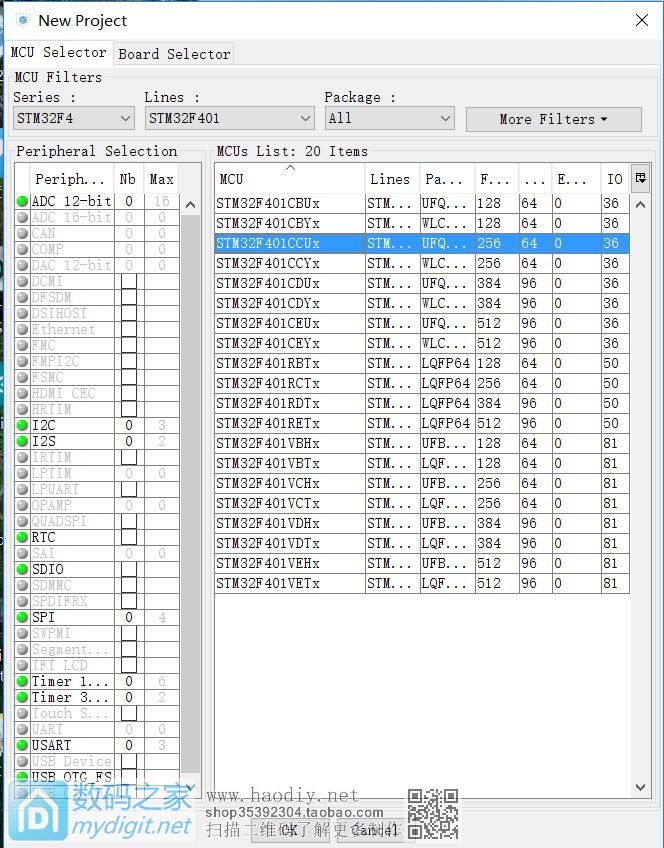Select the MCU Selector tab
664x848 pixels.
pos(58,52)
